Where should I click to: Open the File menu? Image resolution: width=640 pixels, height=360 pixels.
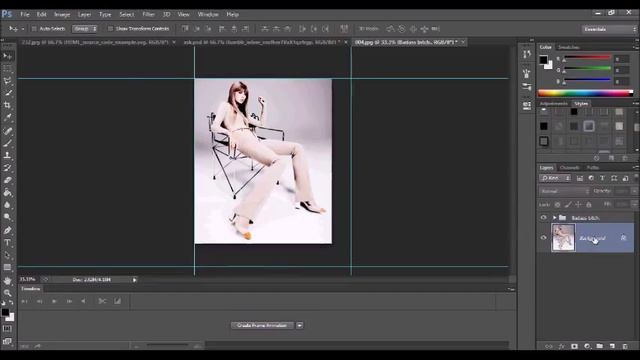coord(25,14)
